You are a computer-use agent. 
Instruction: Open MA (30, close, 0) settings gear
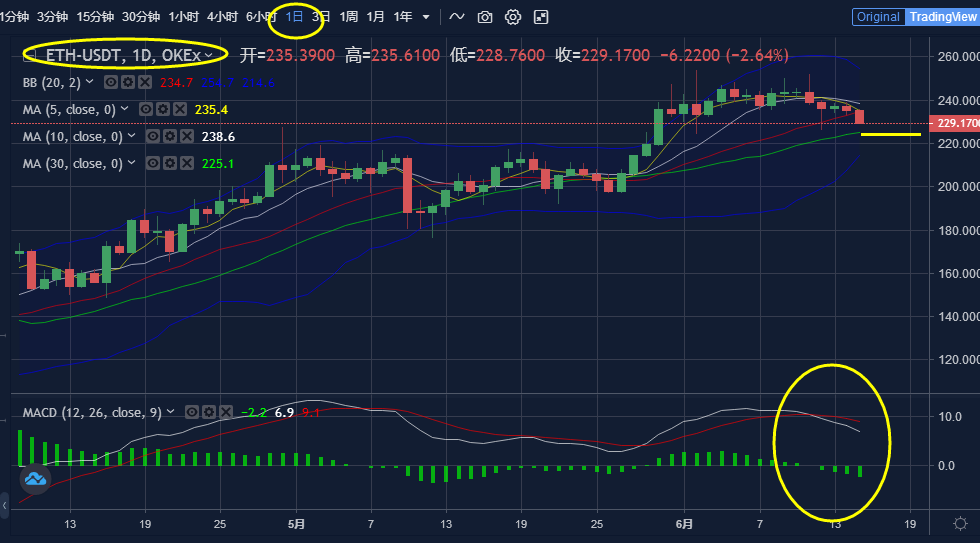coord(170,163)
